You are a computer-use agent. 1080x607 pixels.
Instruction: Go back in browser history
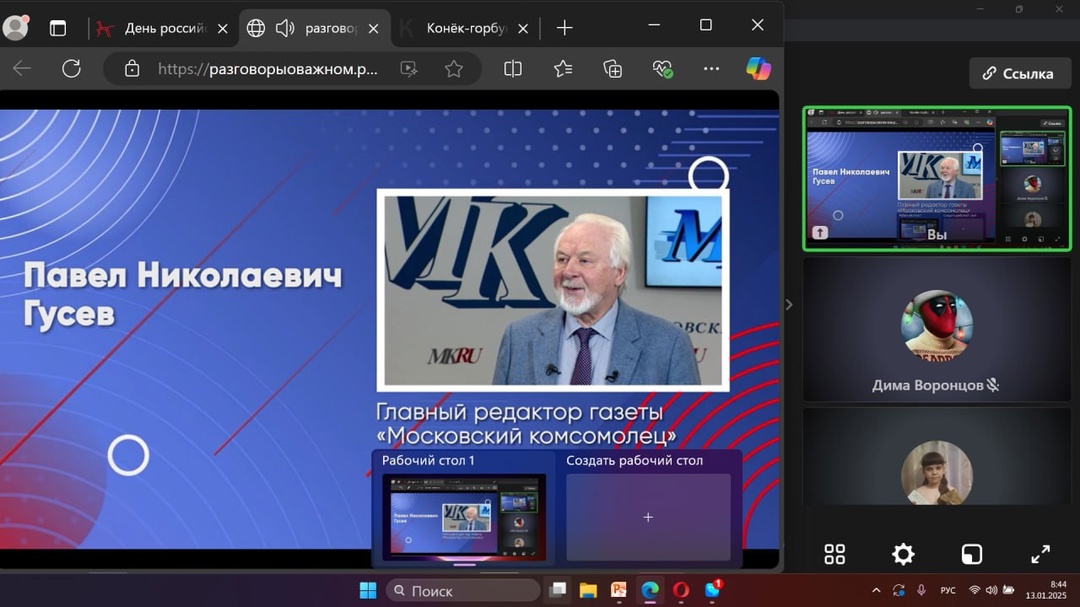[x=22, y=68]
